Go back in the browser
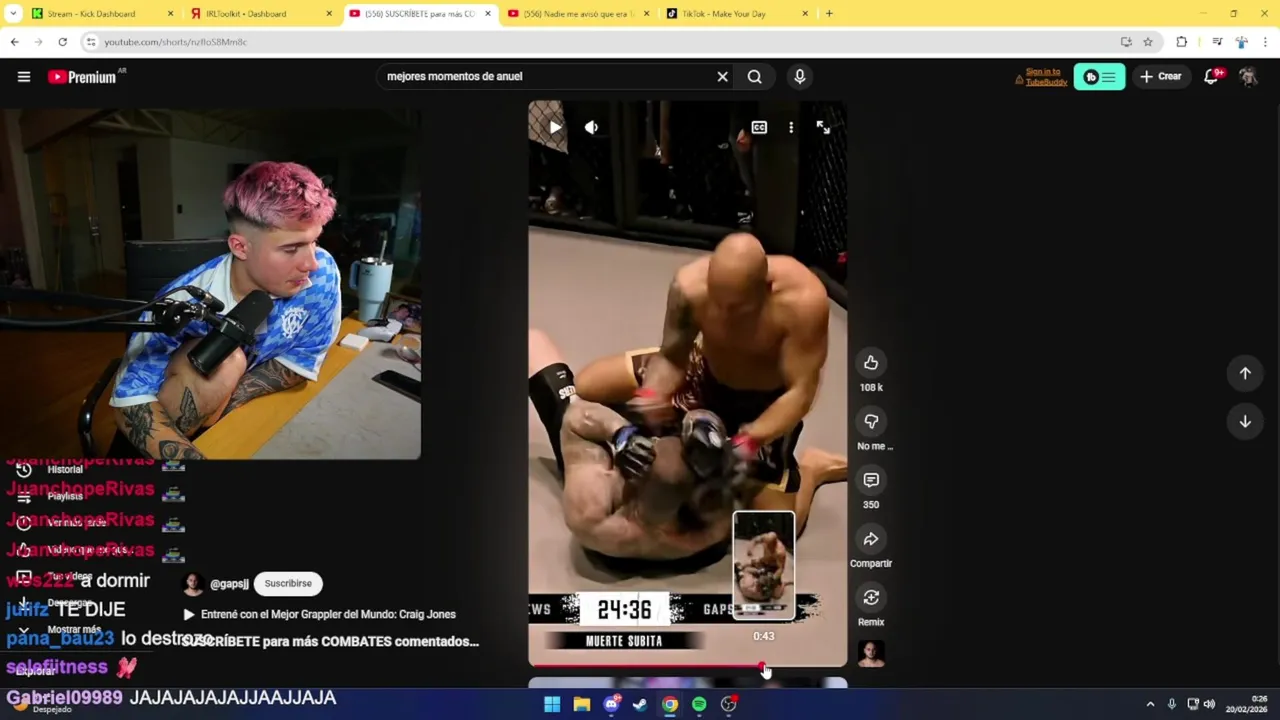The height and width of the screenshot is (720, 1280). (14, 42)
